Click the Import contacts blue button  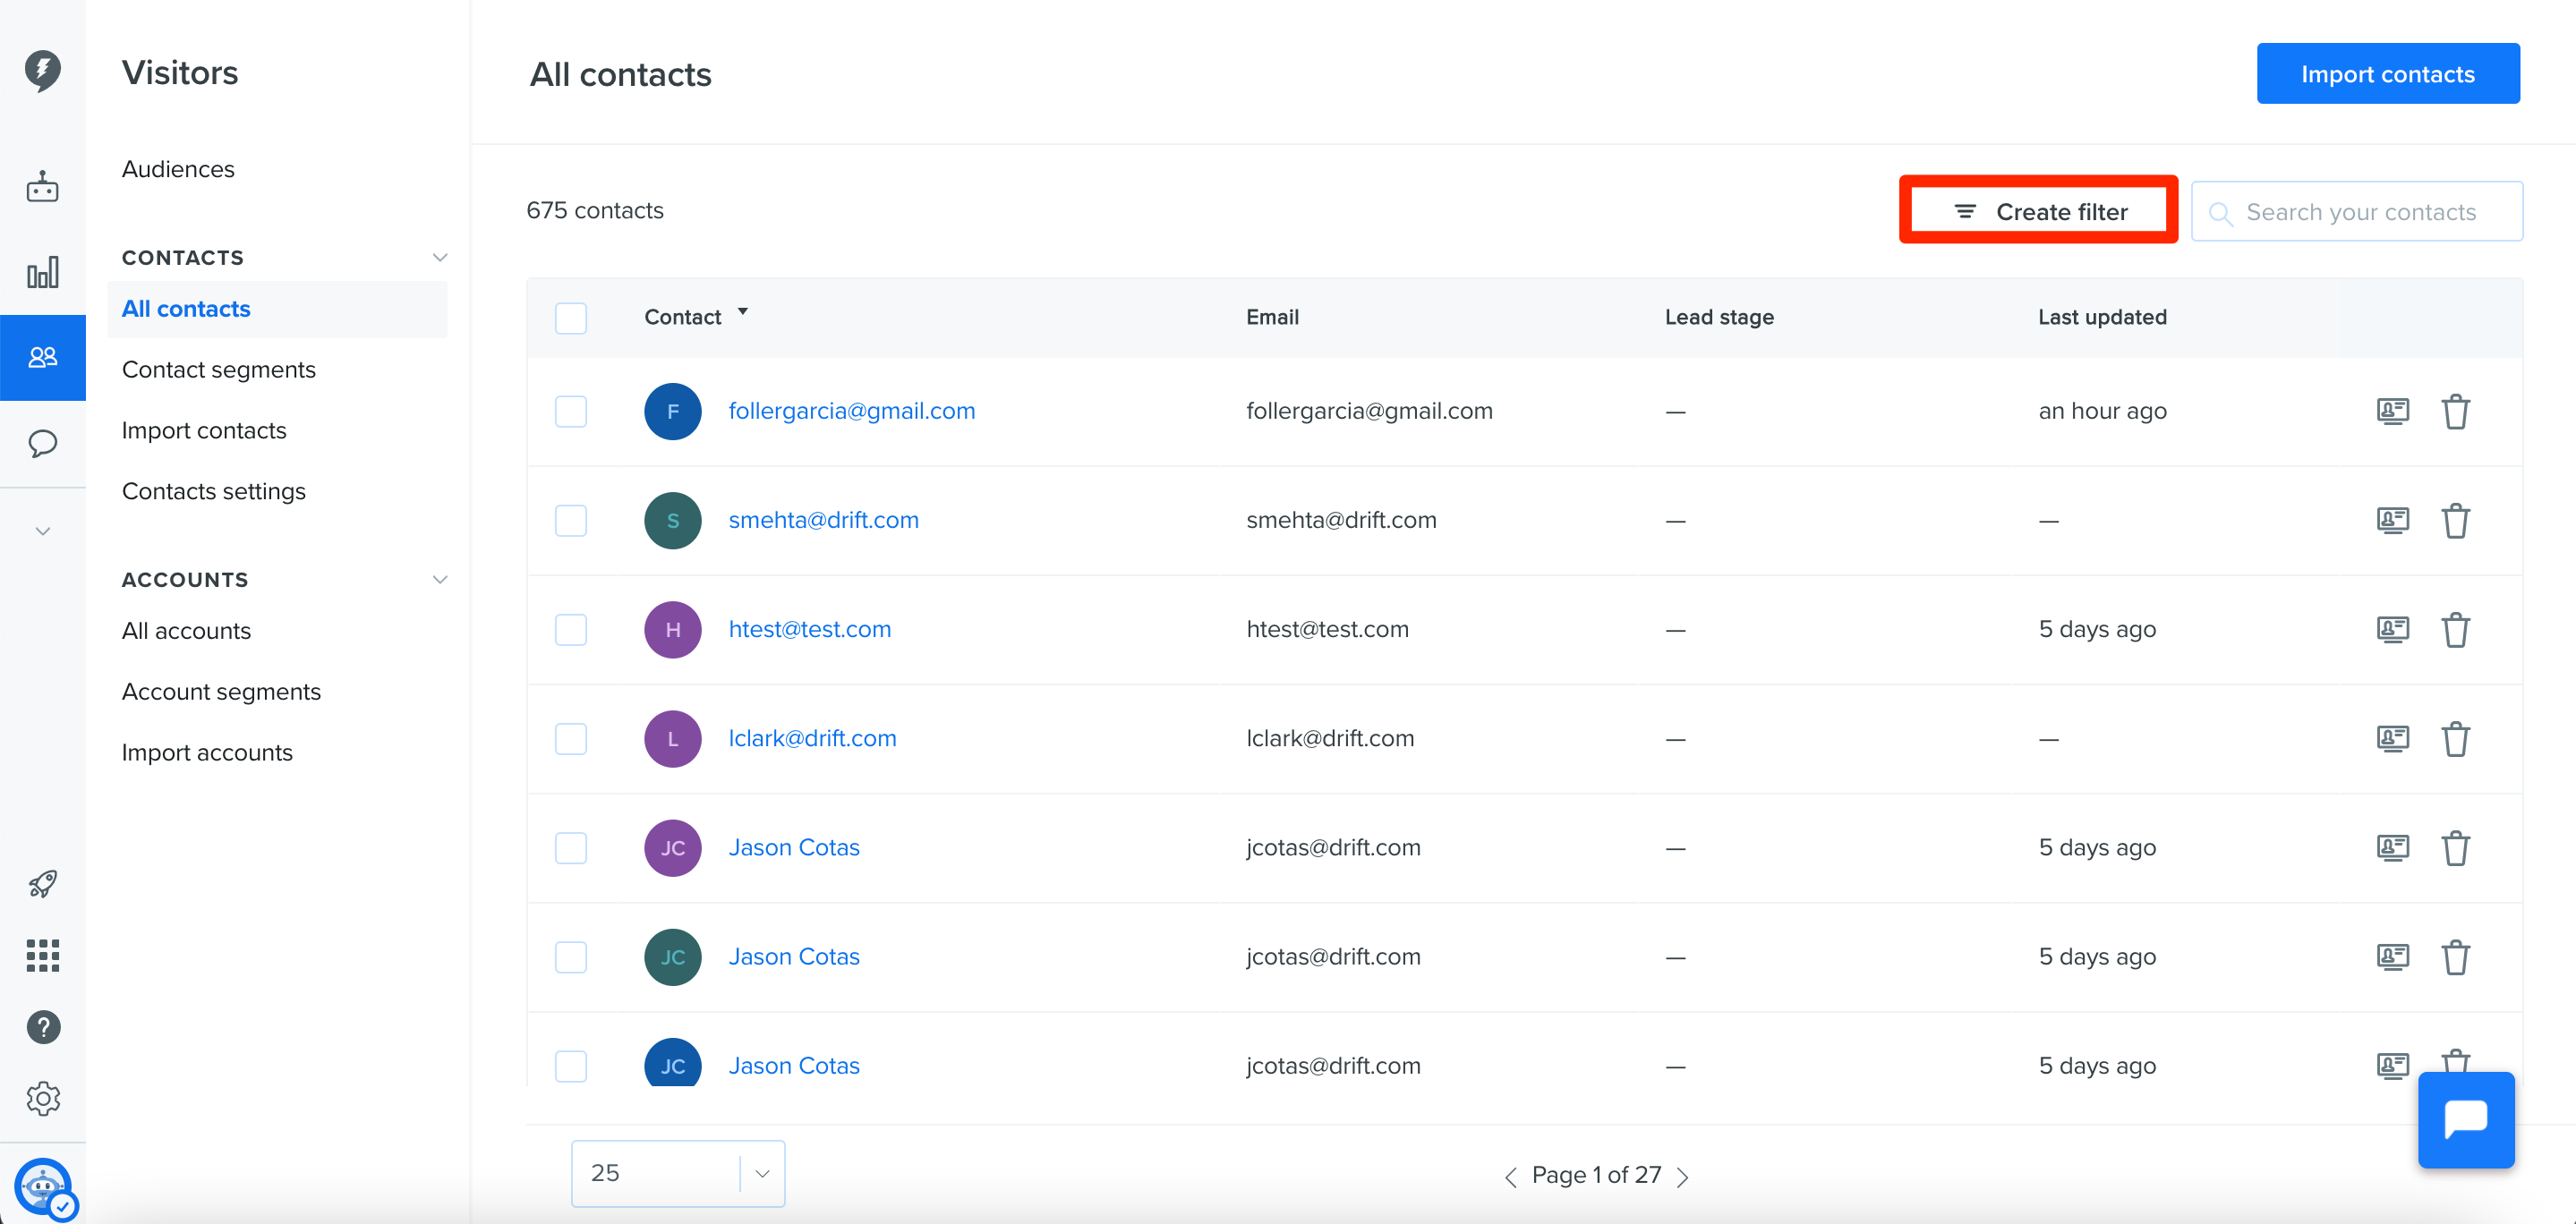click(2388, 73)
